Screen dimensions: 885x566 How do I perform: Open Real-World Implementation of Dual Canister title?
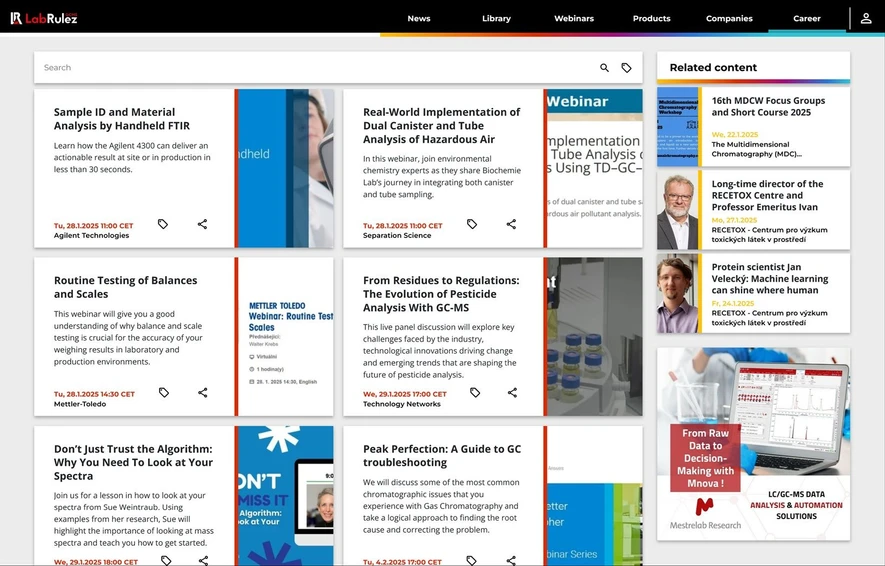(x=441, y=126)
